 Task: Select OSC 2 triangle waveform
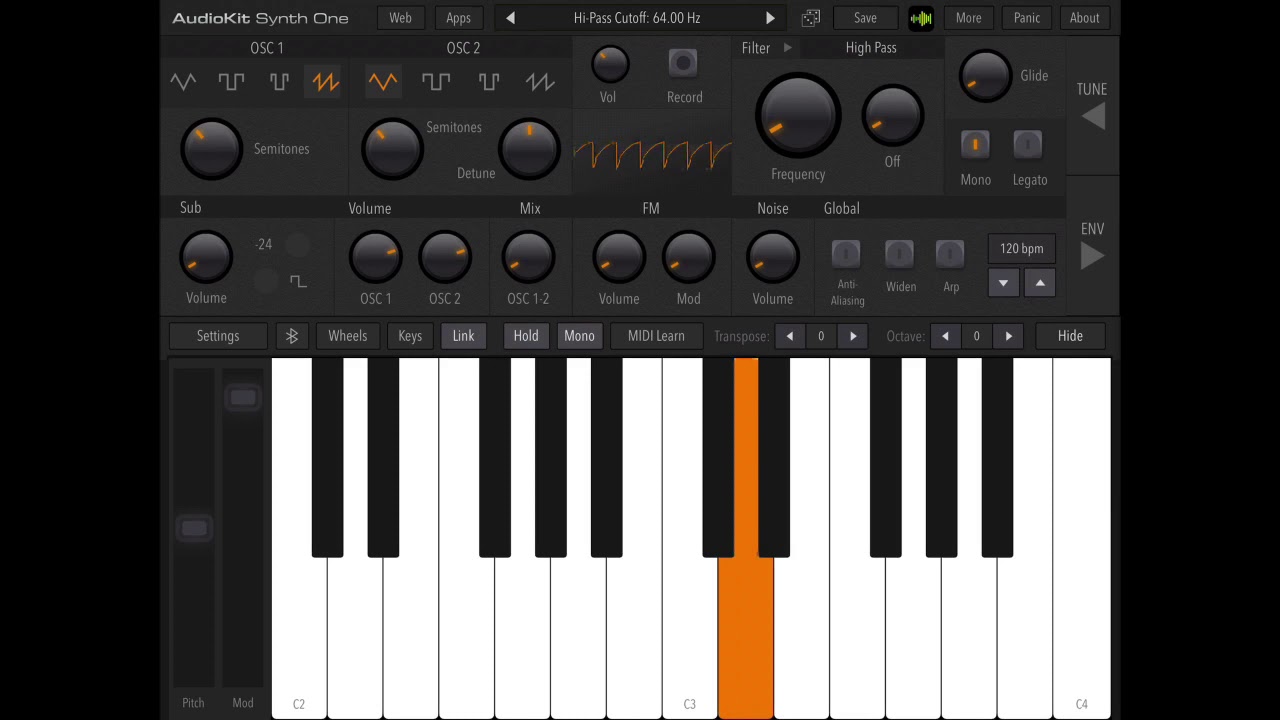pyautogui.click(x=383, y=82)
